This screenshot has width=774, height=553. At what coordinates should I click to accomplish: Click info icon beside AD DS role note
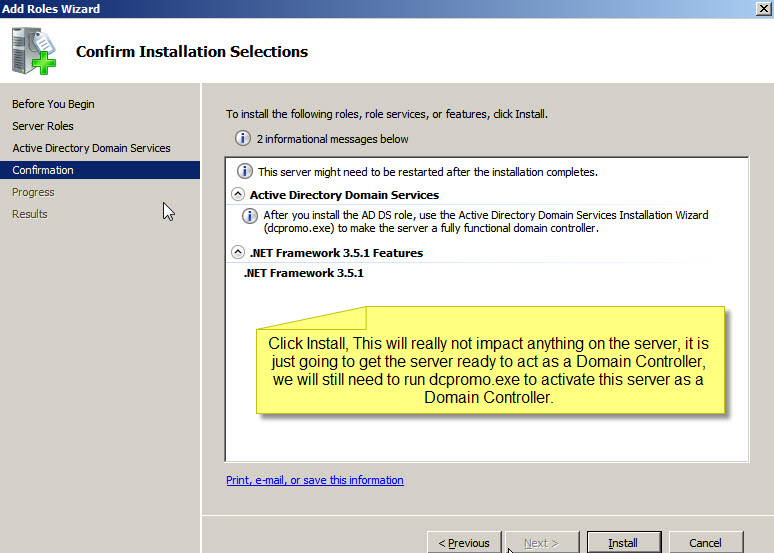click(x=250, y=216)
